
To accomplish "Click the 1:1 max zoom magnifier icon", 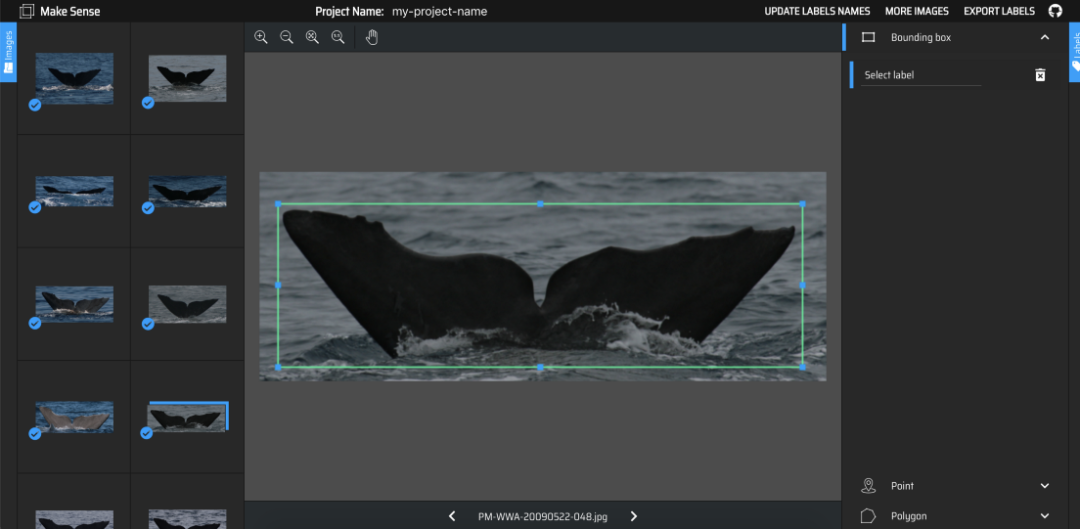I will [x=338, y=37].
